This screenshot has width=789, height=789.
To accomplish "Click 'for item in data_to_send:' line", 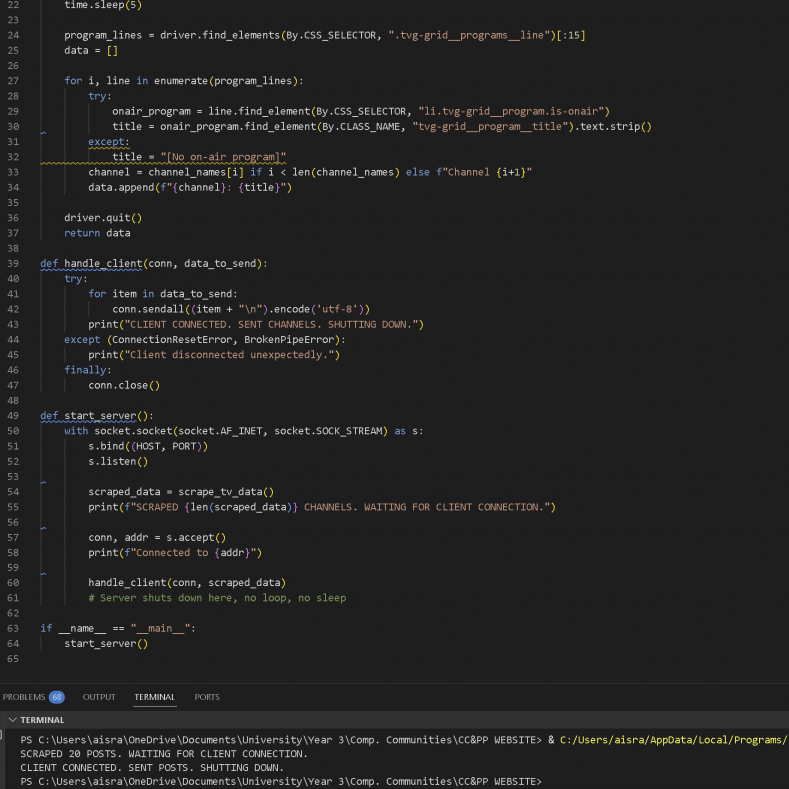I will tap(163, 294).
